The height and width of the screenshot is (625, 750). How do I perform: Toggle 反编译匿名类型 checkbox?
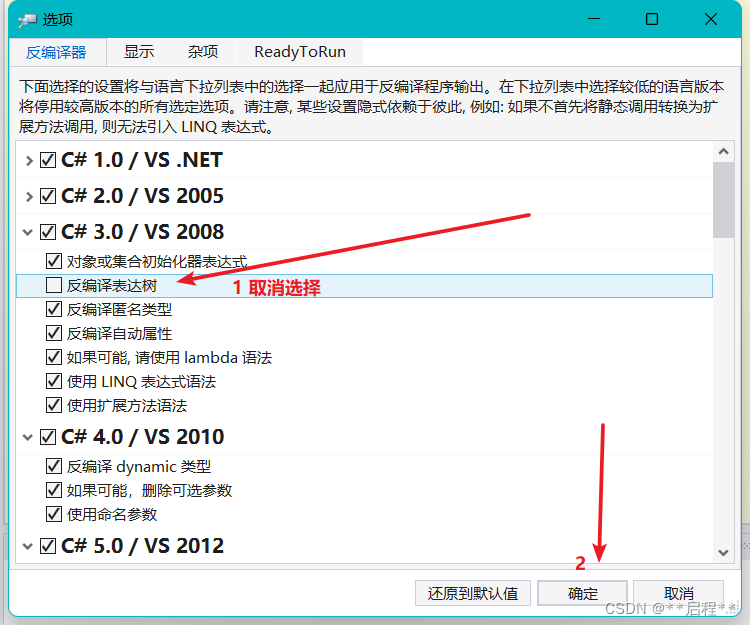(x=54, y=309)
